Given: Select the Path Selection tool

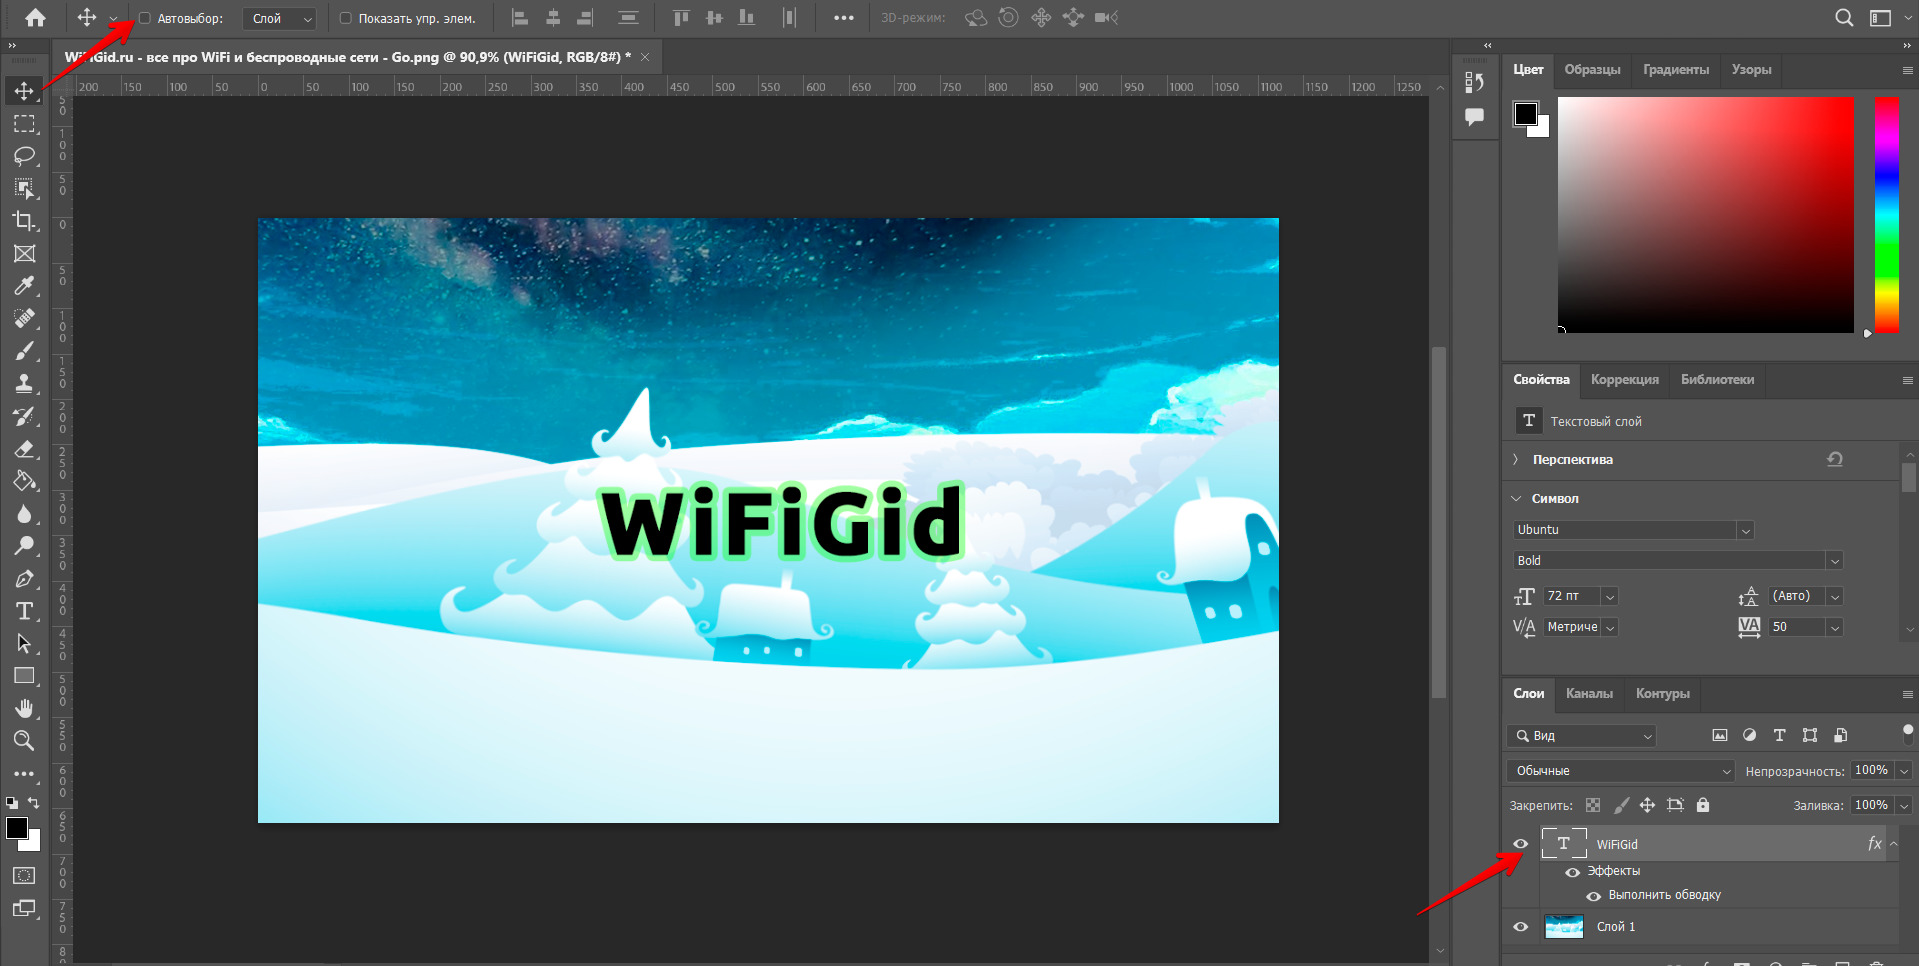Looking at the screenshot, I should (24, 644).
